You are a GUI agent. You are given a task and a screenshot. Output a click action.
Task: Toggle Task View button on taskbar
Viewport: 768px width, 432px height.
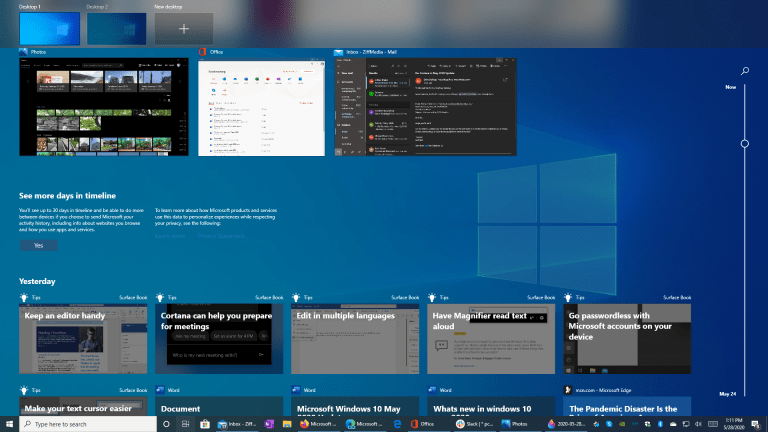185,424
